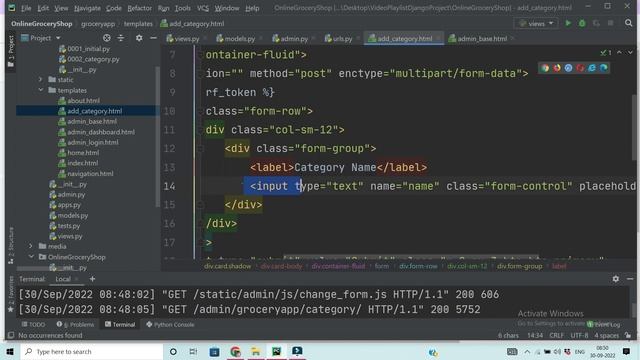Open the Event Log
The image size is (640, 360).
(x=604, y=324)
